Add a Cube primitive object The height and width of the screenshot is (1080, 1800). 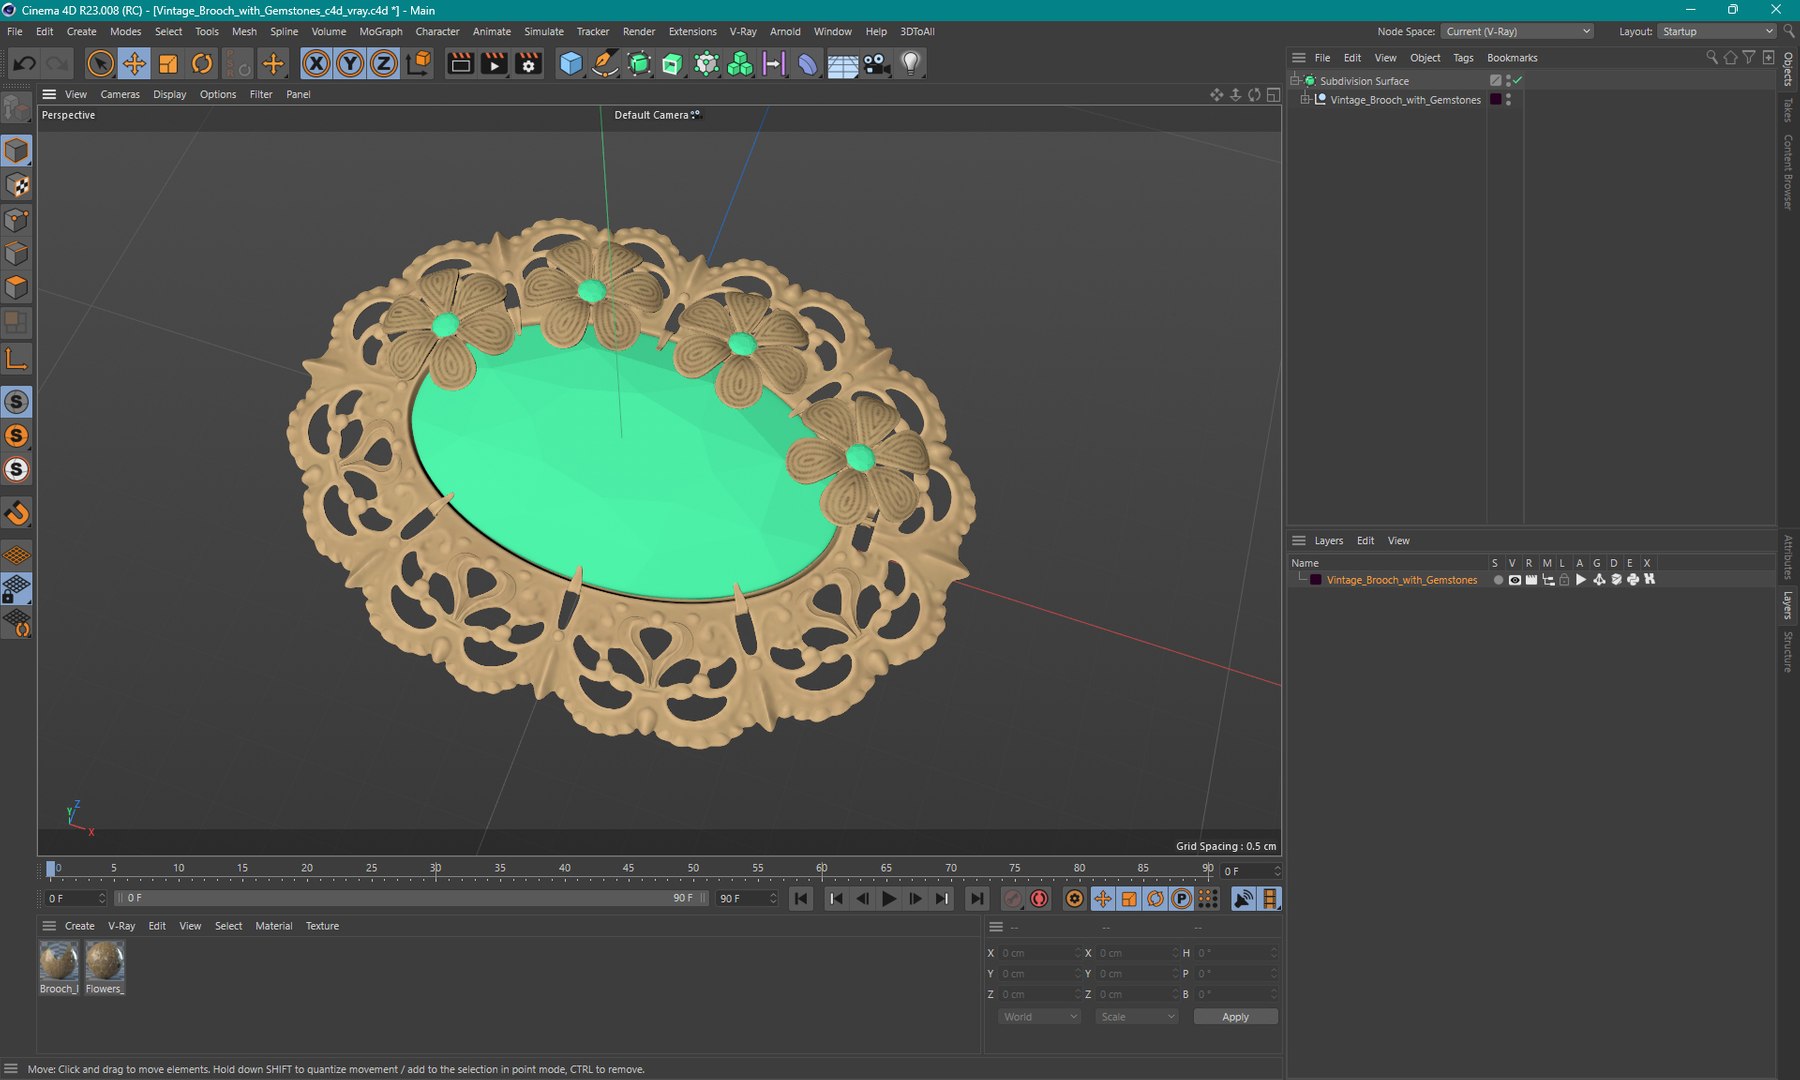[x=571, y=64]
